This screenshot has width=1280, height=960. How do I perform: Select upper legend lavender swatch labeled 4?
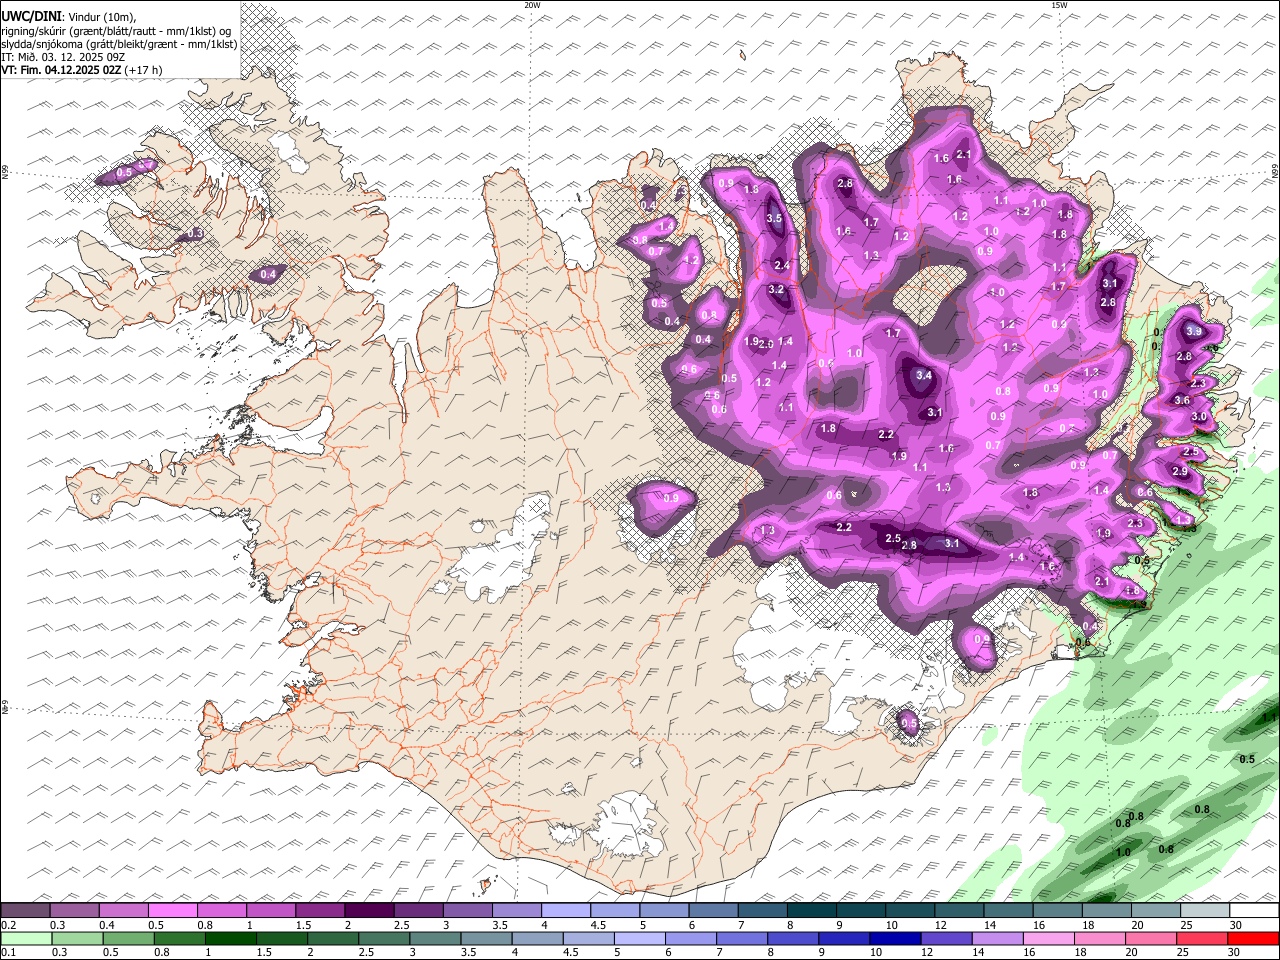(x=565, y=911)
